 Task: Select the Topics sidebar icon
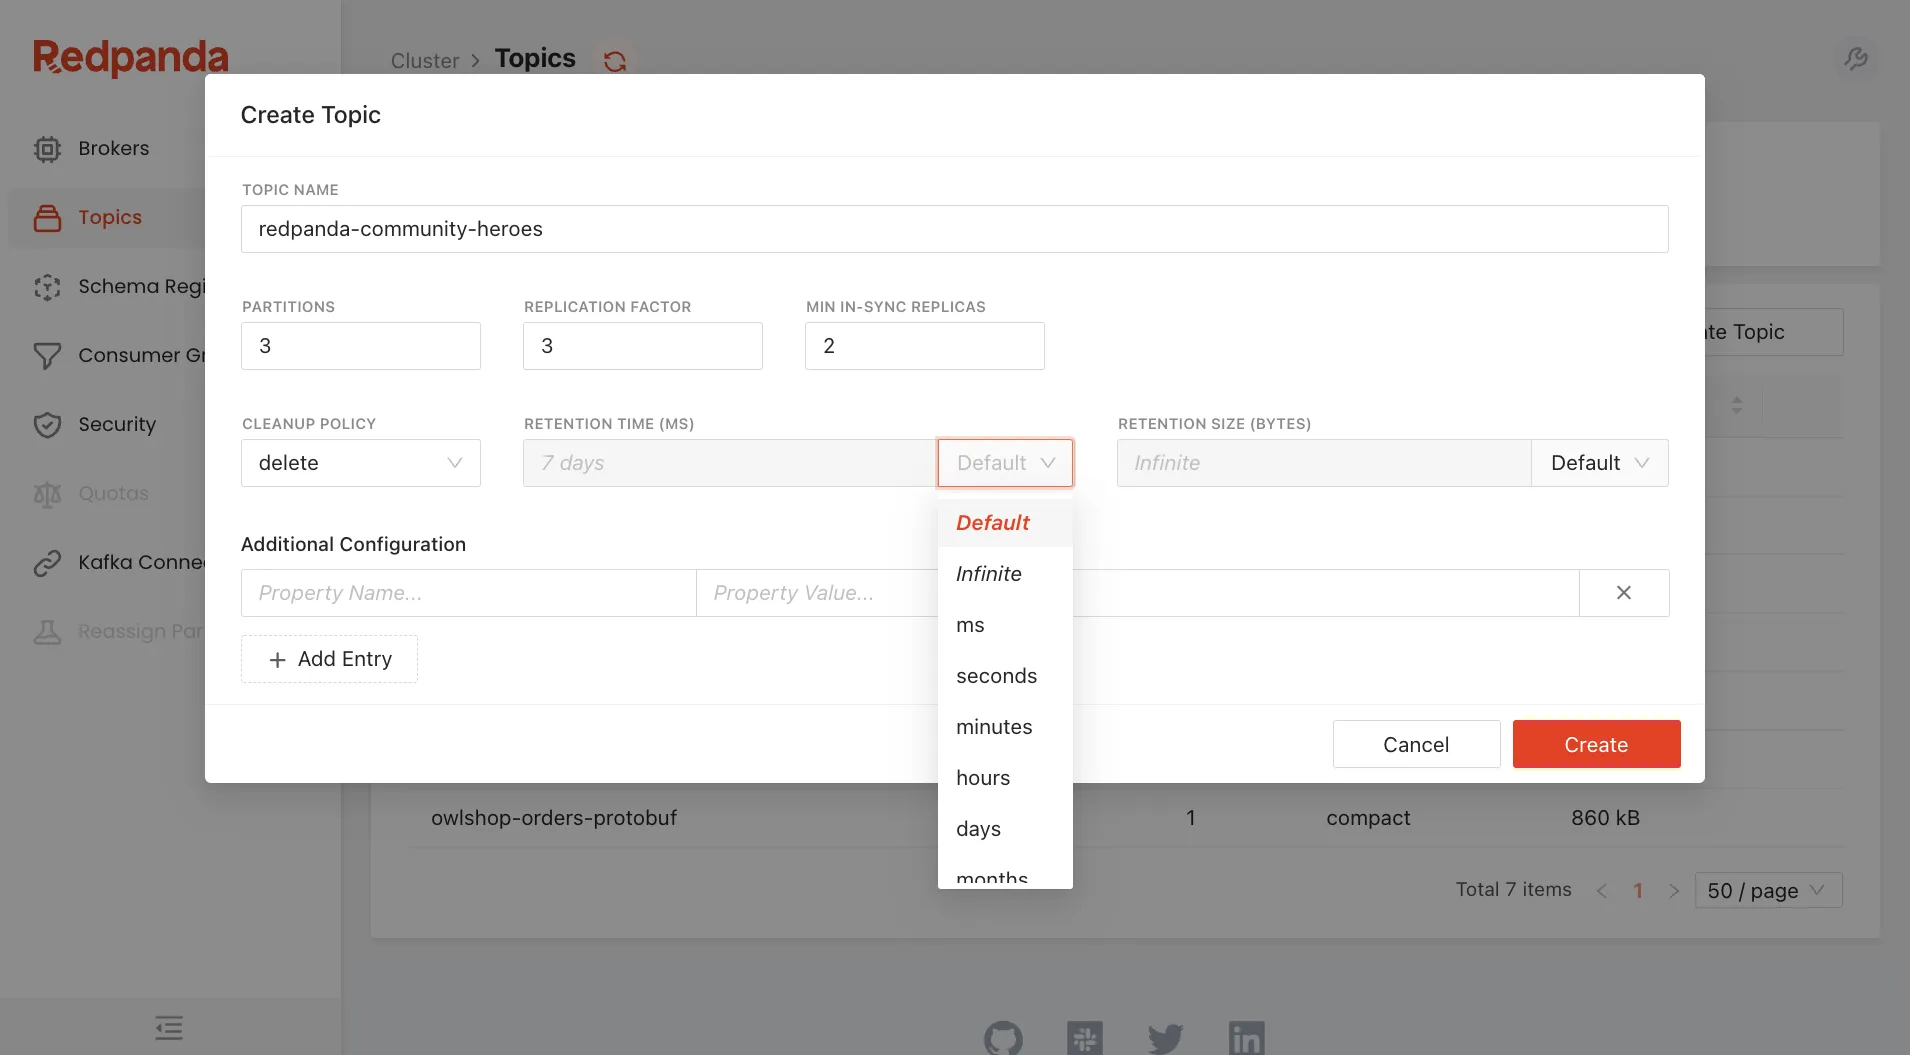(47, 218)
